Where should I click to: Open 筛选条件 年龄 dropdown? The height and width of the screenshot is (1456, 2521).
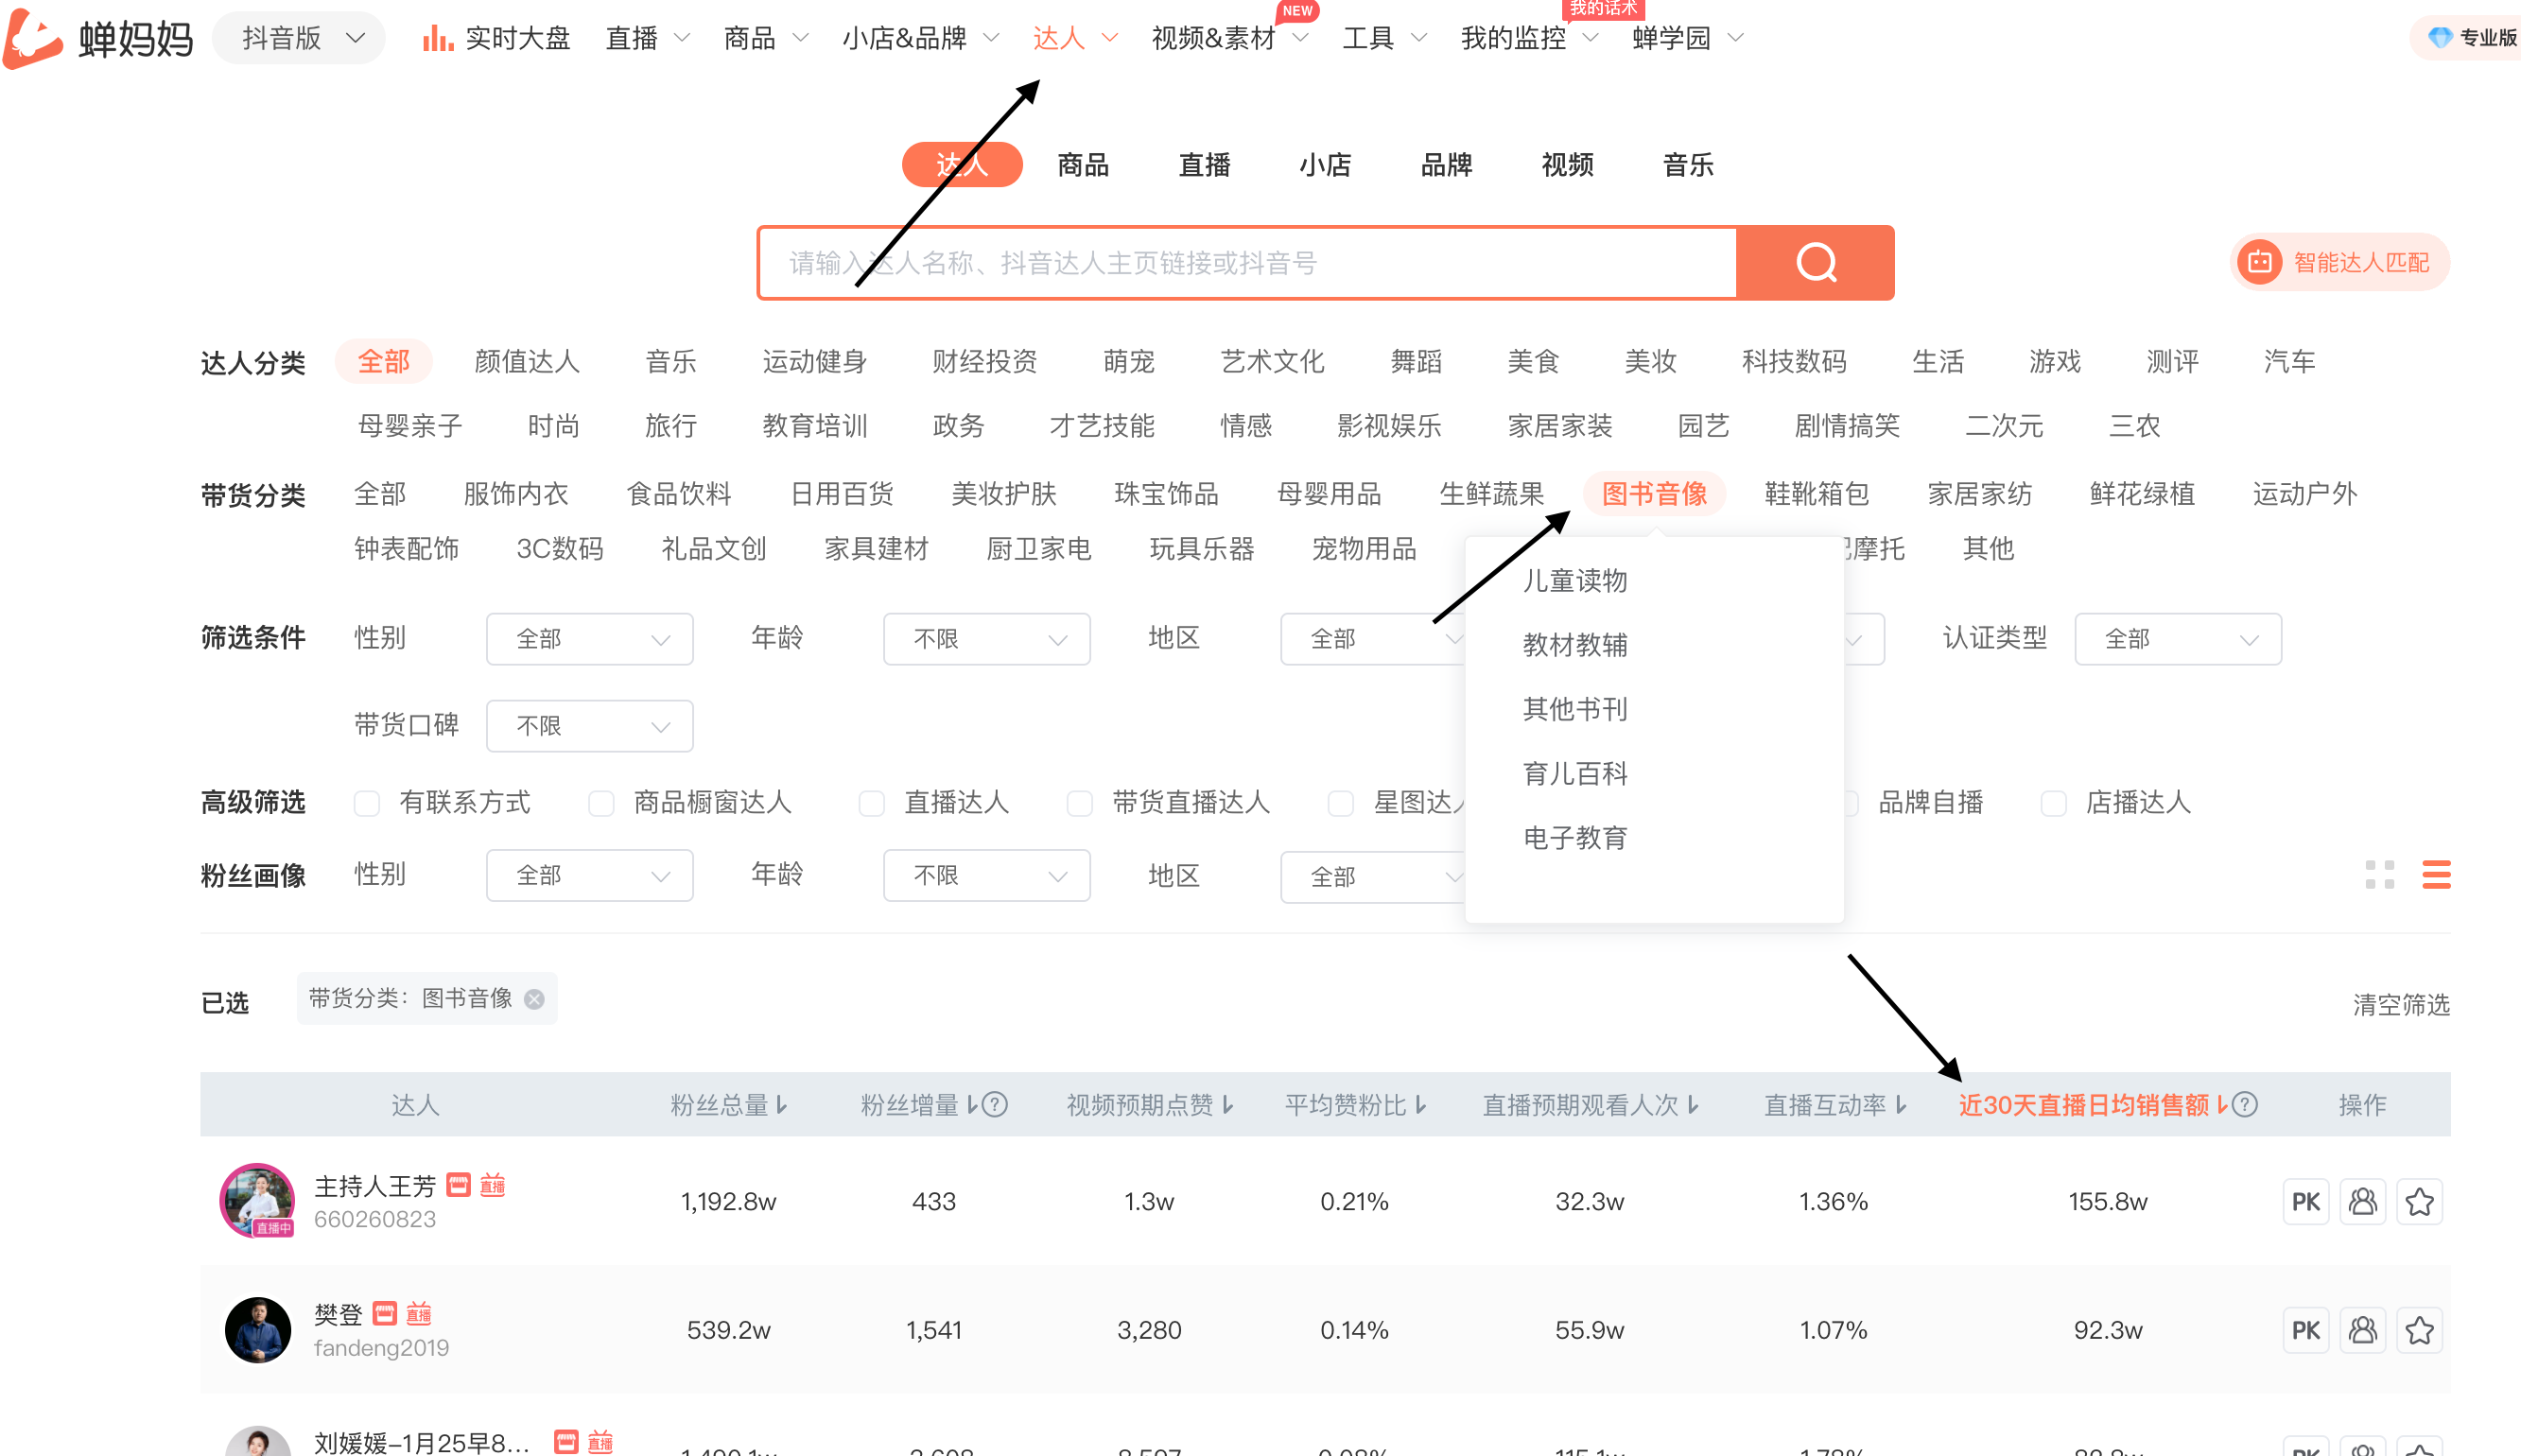coord(987,639)
